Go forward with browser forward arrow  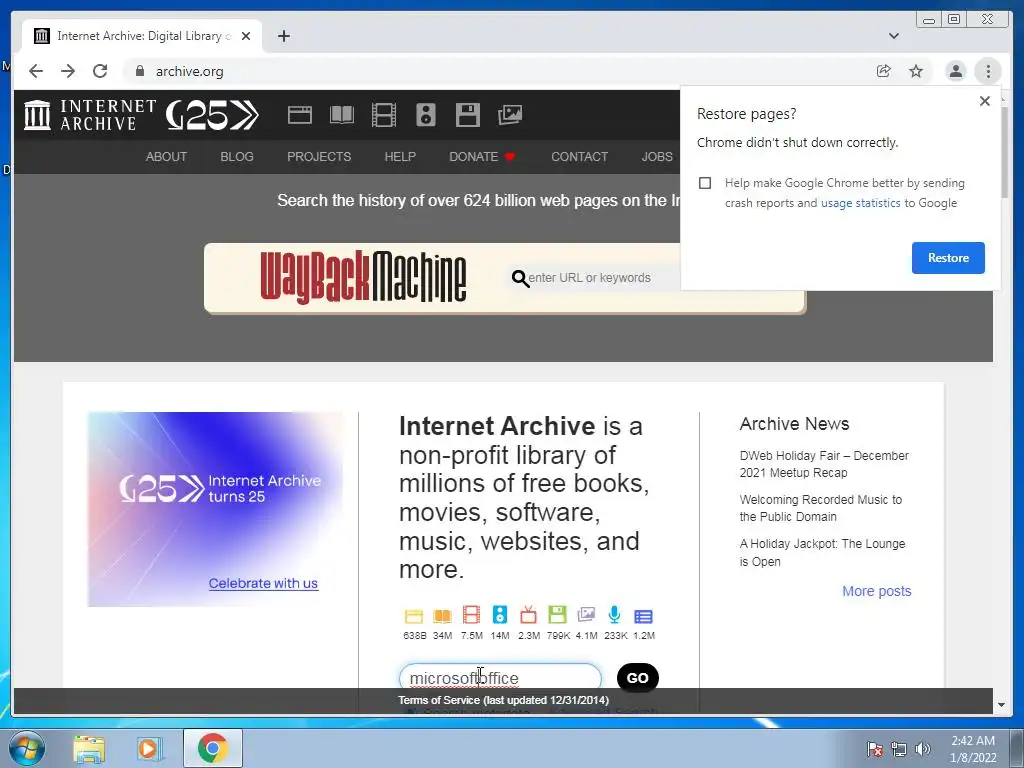tap(68, 71)
